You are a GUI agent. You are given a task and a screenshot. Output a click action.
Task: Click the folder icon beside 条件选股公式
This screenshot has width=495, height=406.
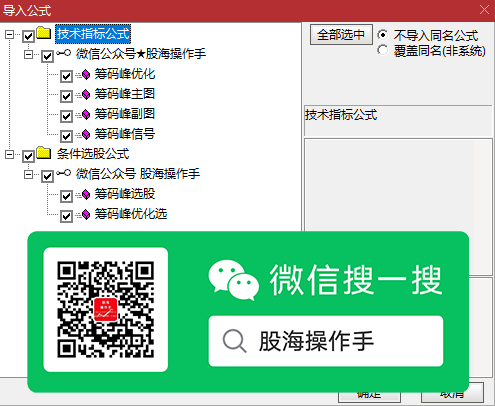44,153
